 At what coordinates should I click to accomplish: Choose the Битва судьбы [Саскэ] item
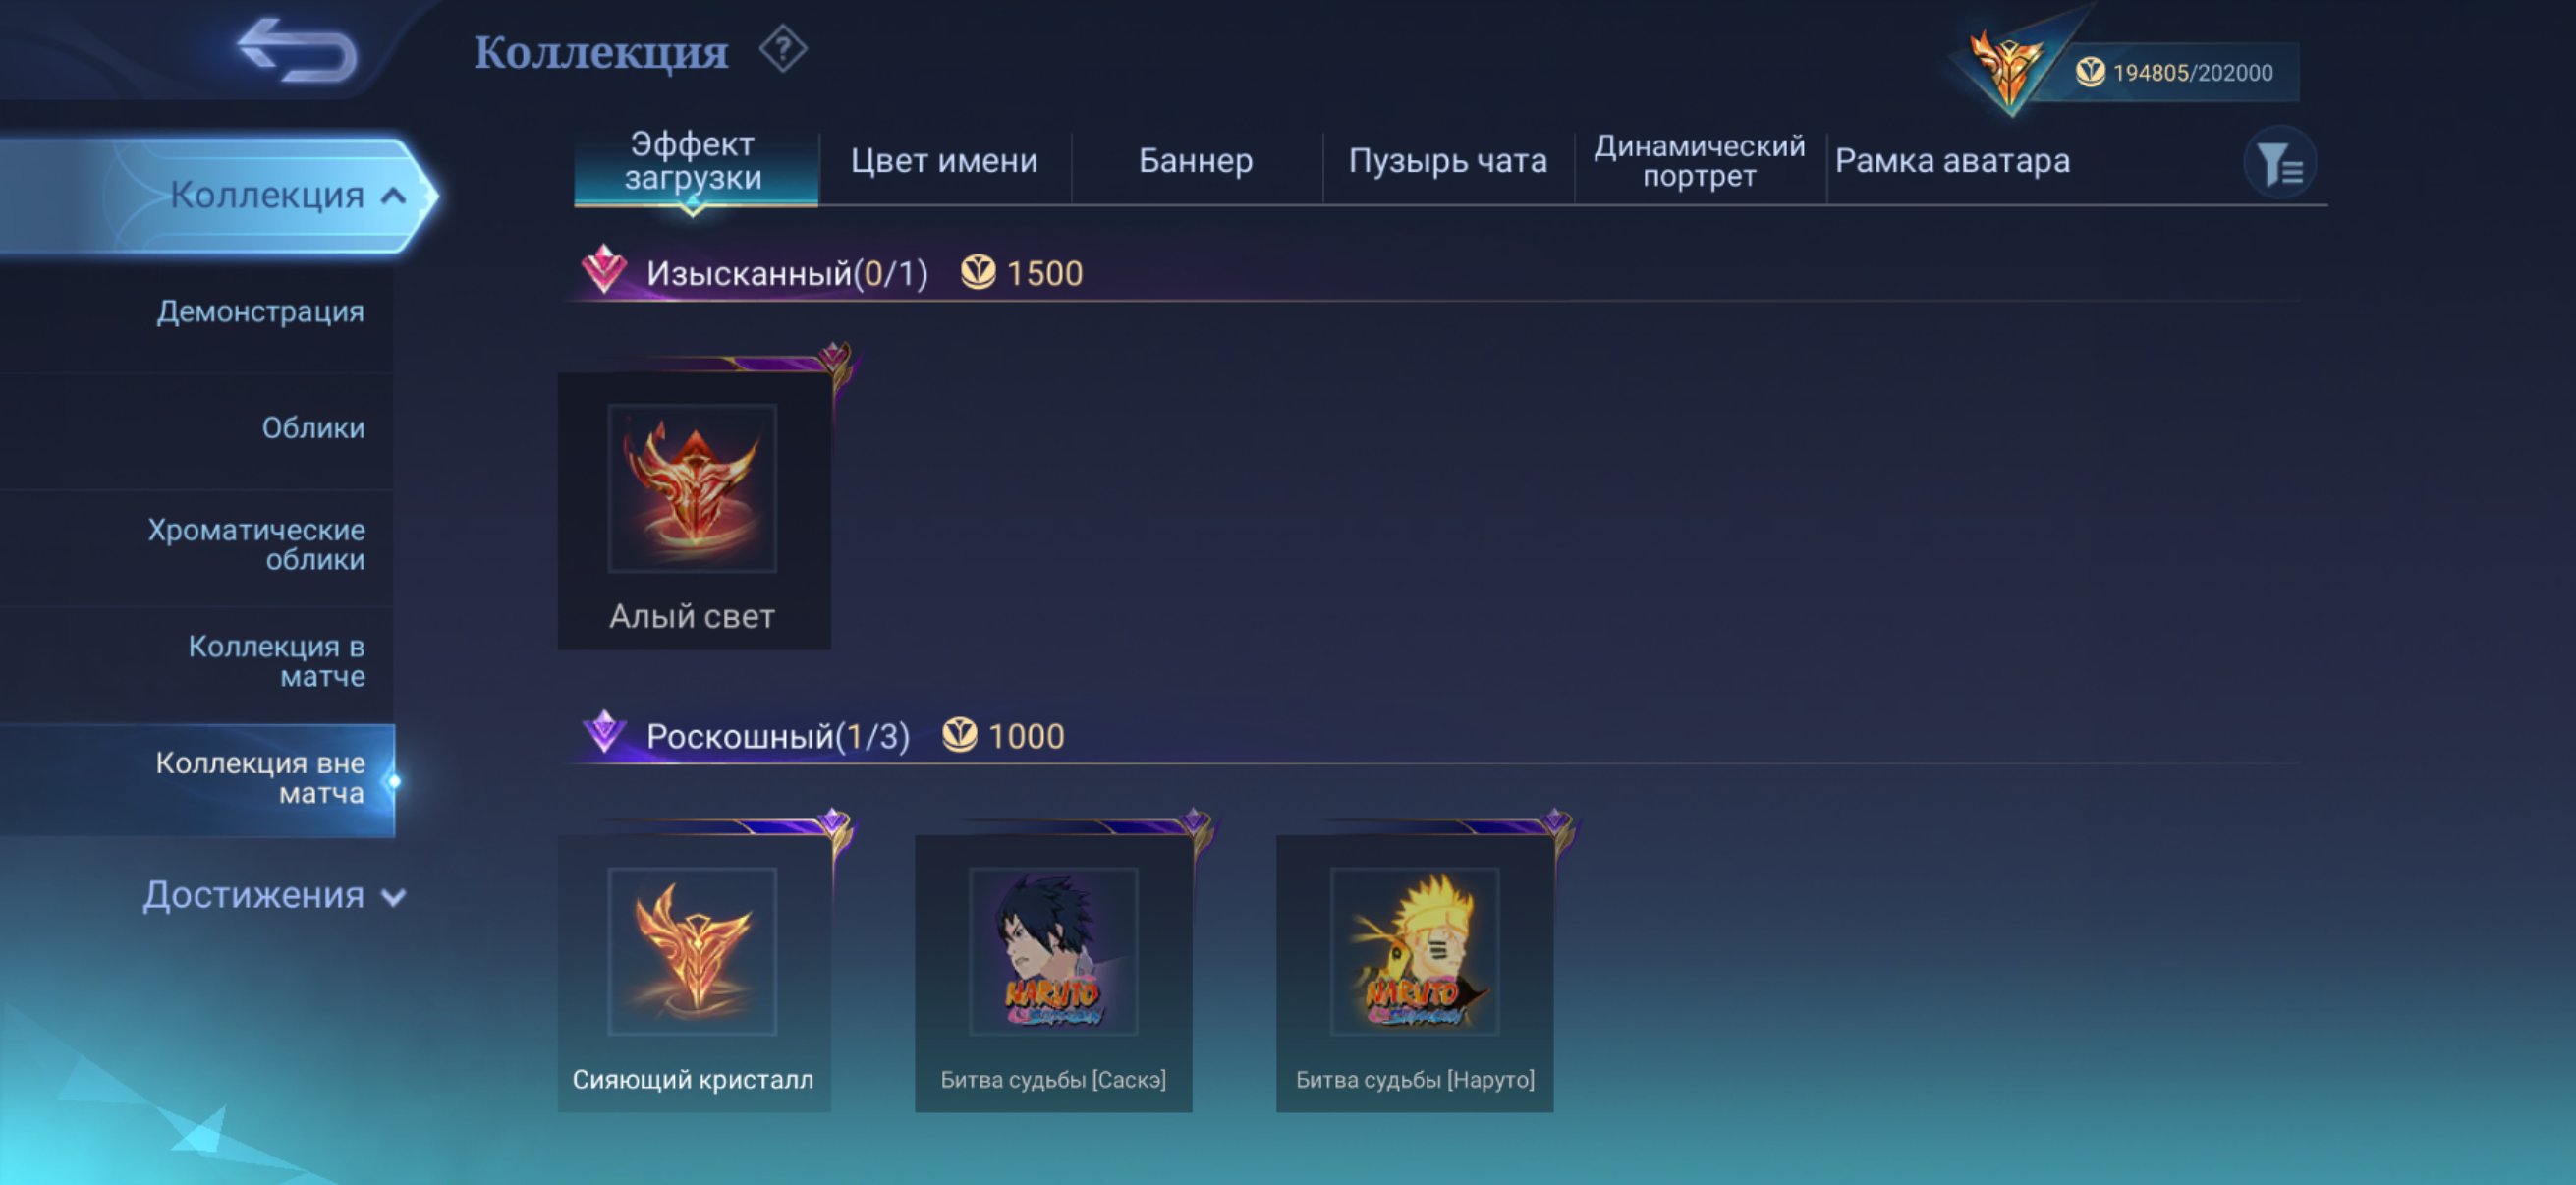tap(1053, 973)
